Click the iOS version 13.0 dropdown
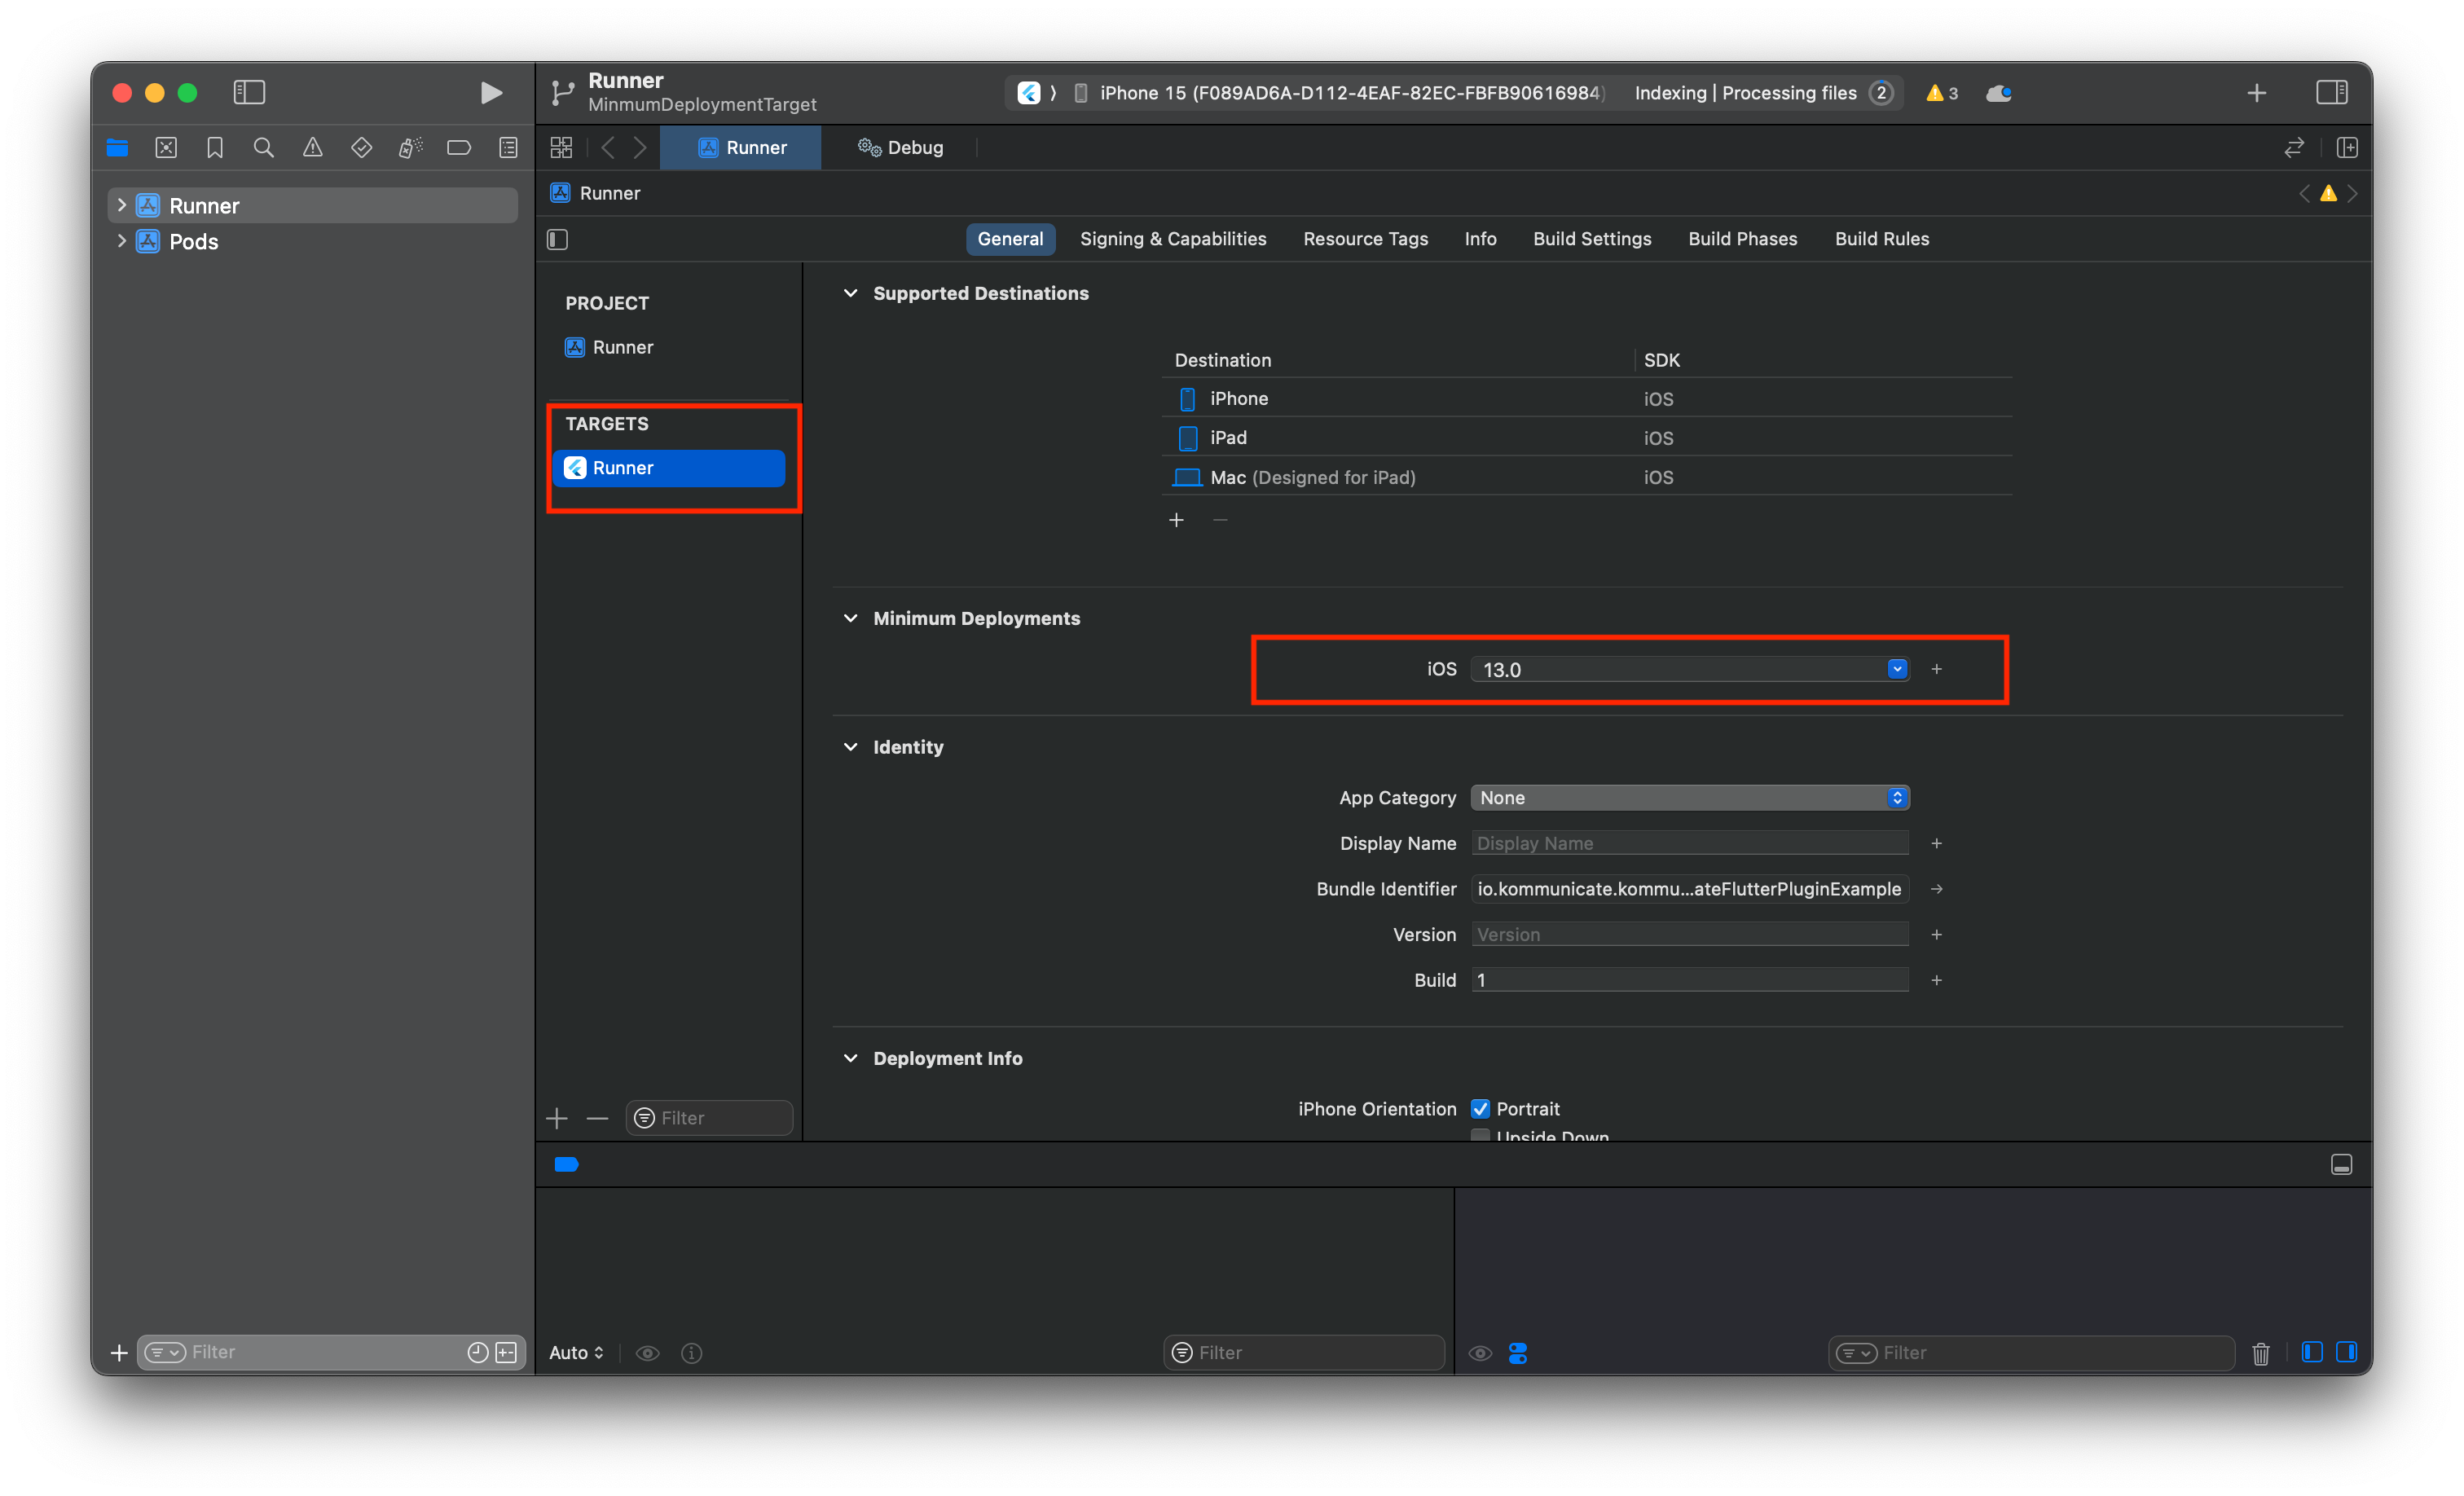 (1895, 669)
